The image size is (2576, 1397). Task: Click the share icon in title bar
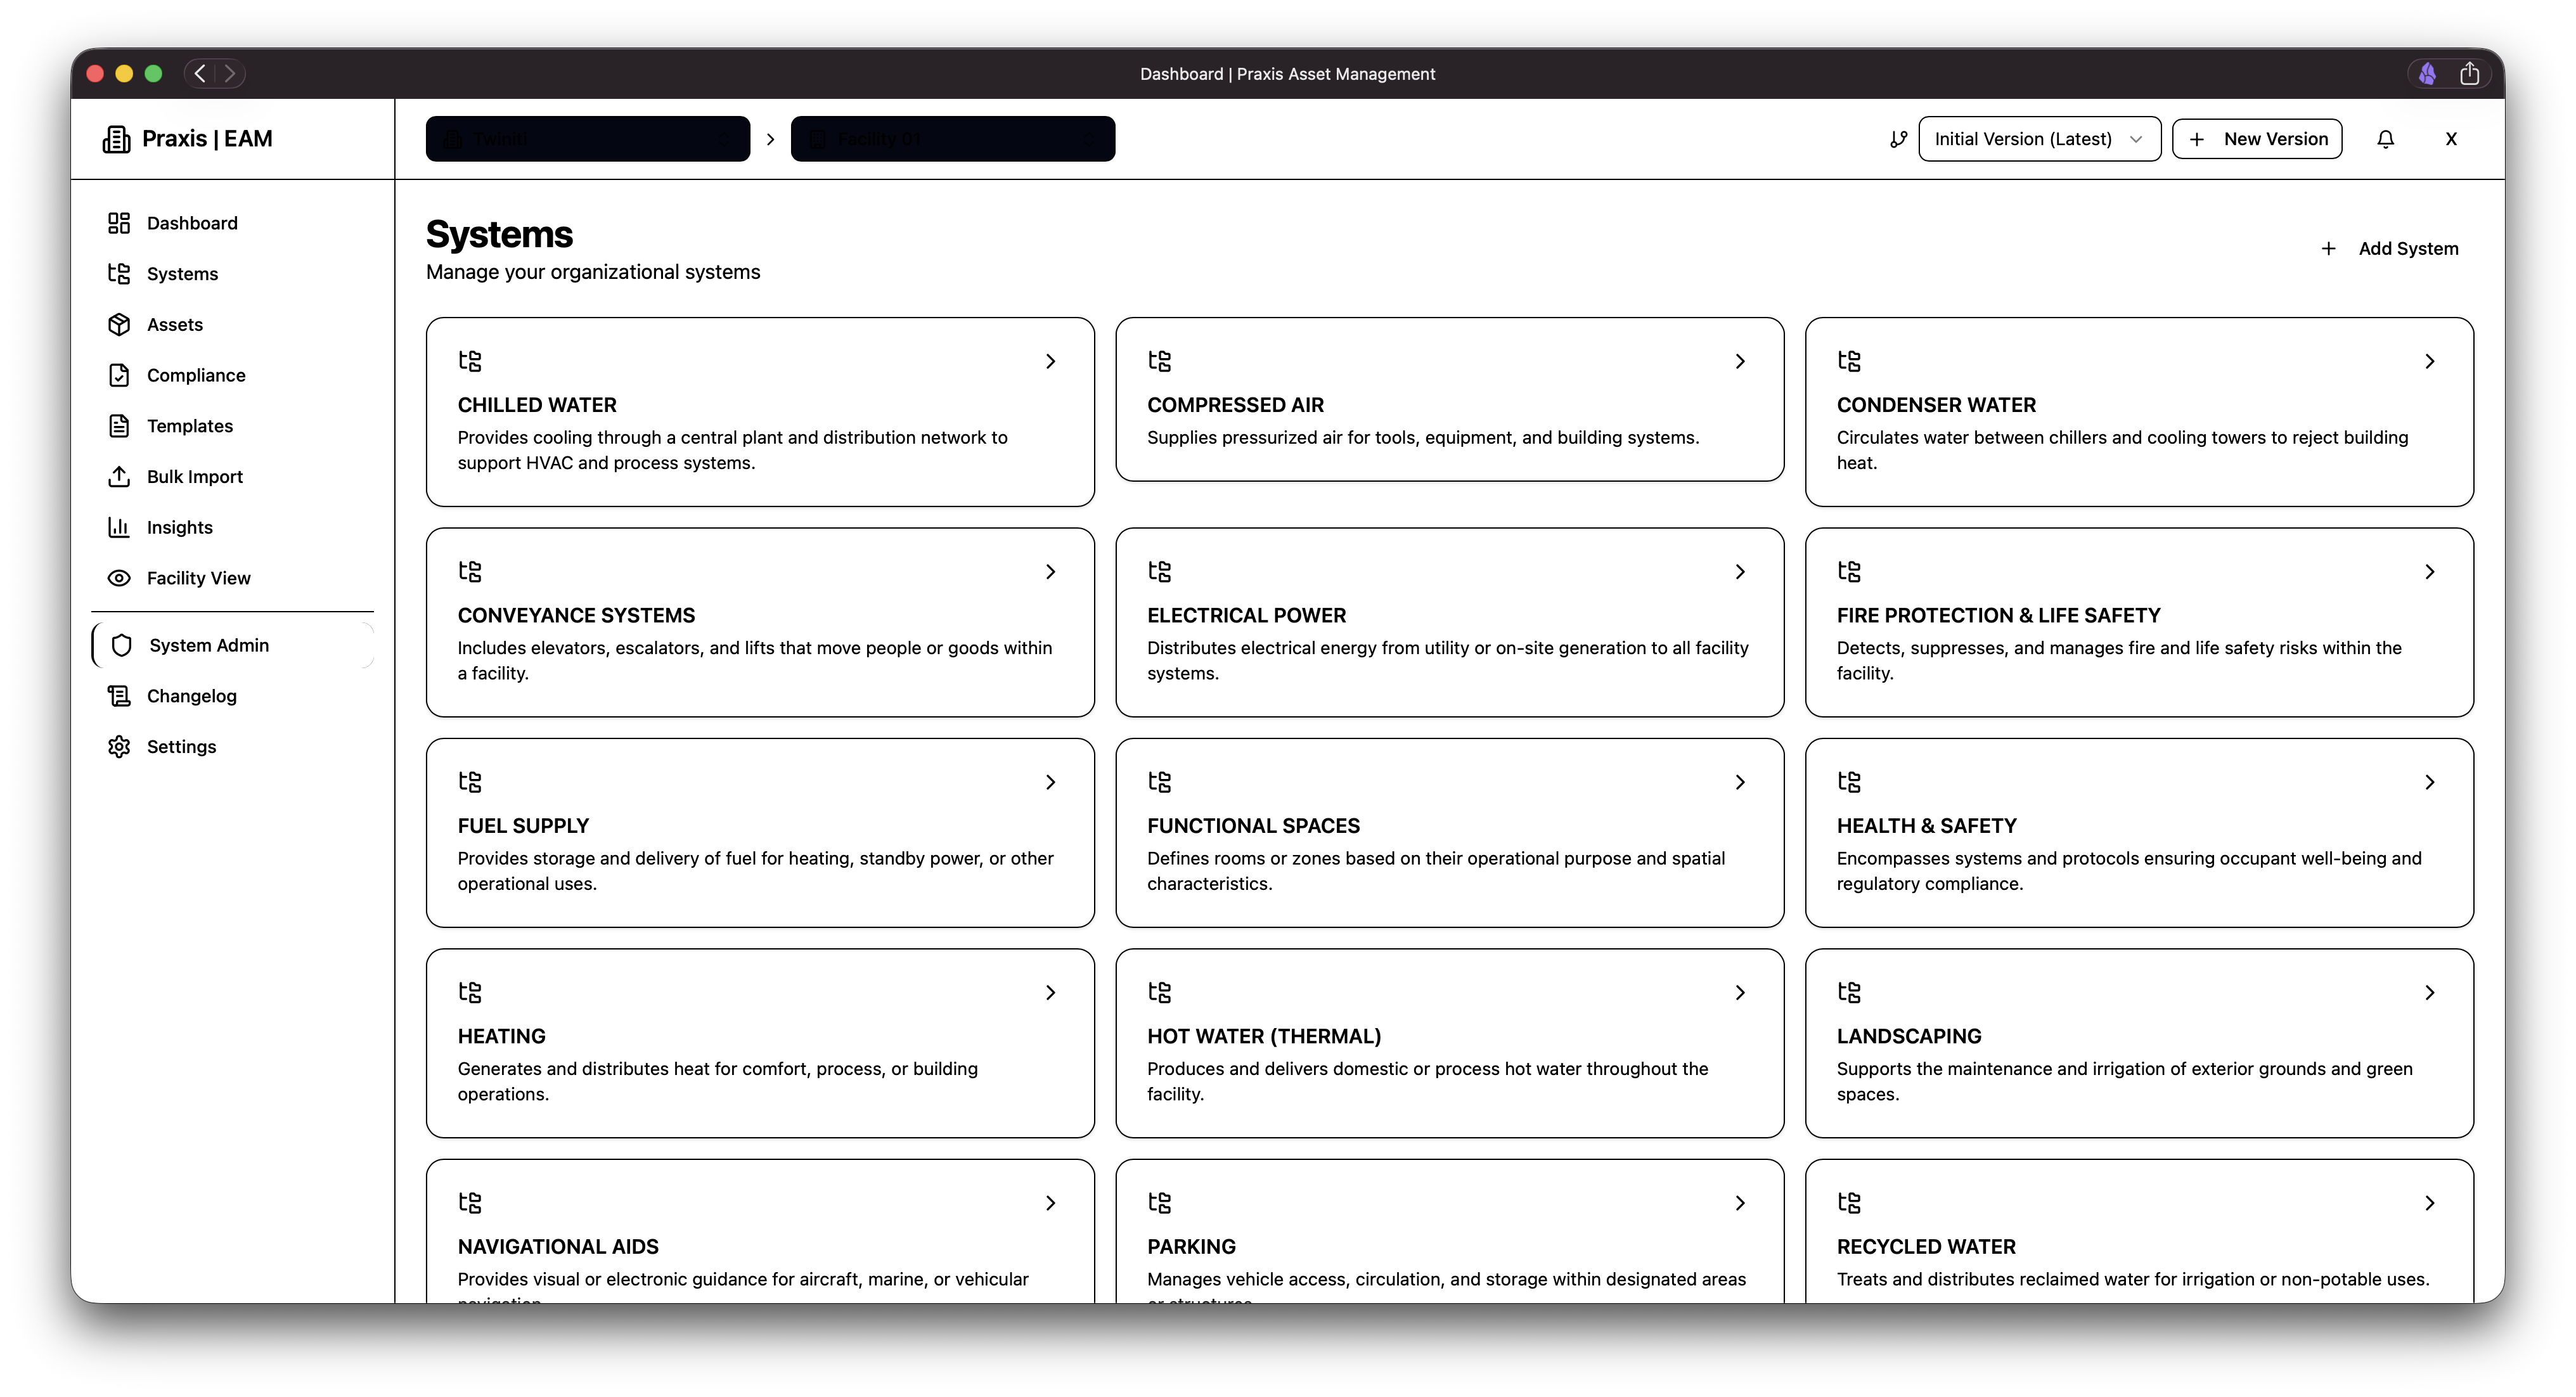(x=2469, y=74)
